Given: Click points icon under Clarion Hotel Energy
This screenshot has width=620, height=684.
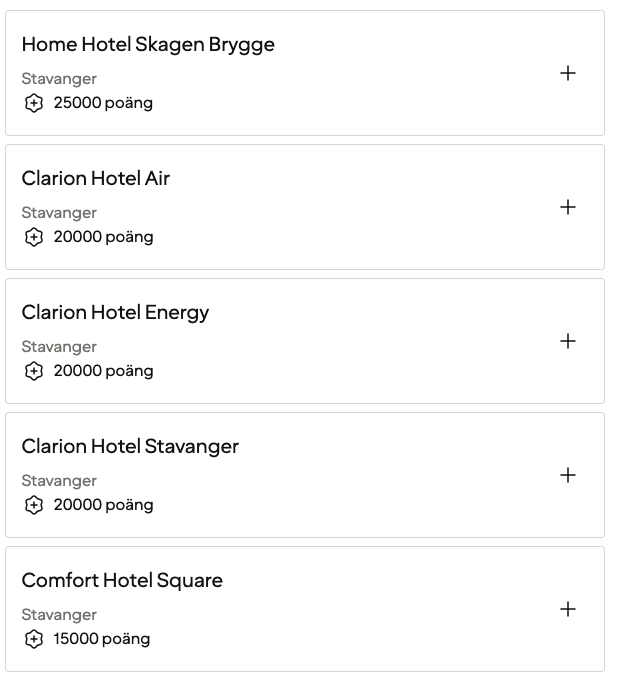Looking at the screenshot, I should click(34, 371).
